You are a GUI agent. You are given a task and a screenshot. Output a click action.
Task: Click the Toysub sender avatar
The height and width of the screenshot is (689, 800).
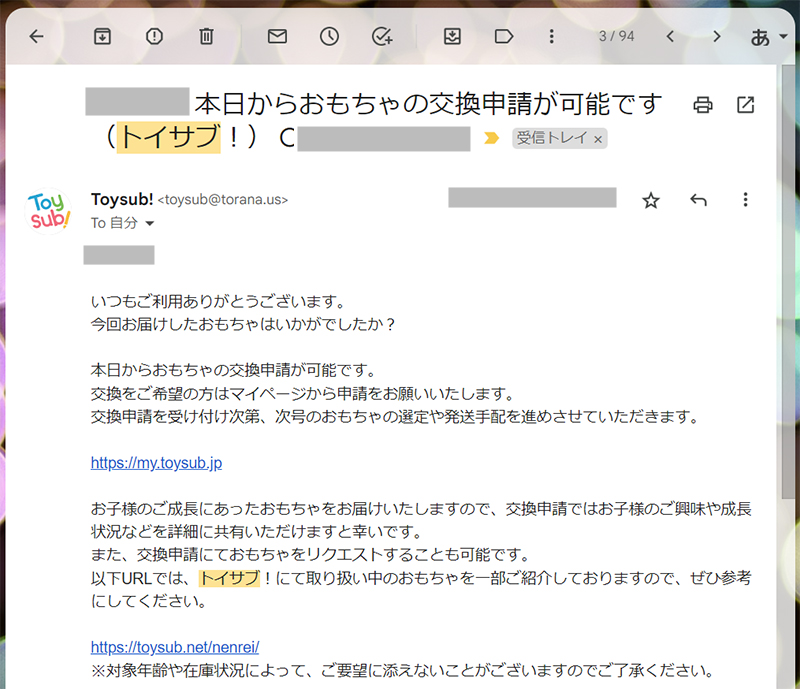[48, 211]
